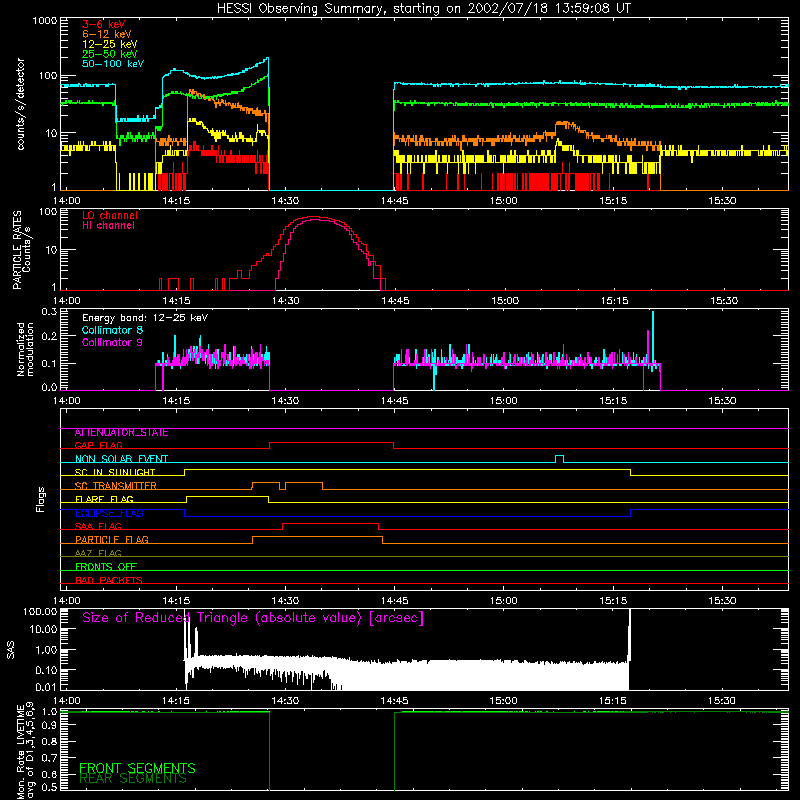Click the 14:45 tick on top plot

[x=394, y=201]
